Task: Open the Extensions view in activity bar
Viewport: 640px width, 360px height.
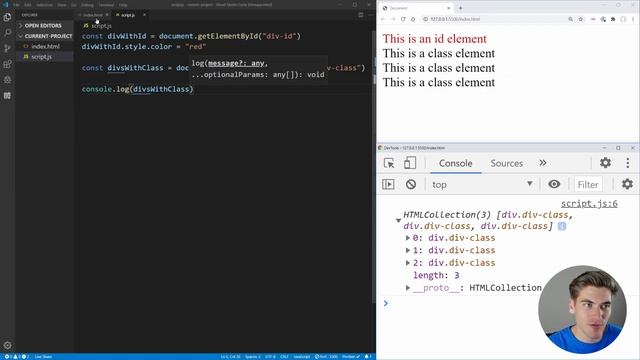Action: (7, 64)
